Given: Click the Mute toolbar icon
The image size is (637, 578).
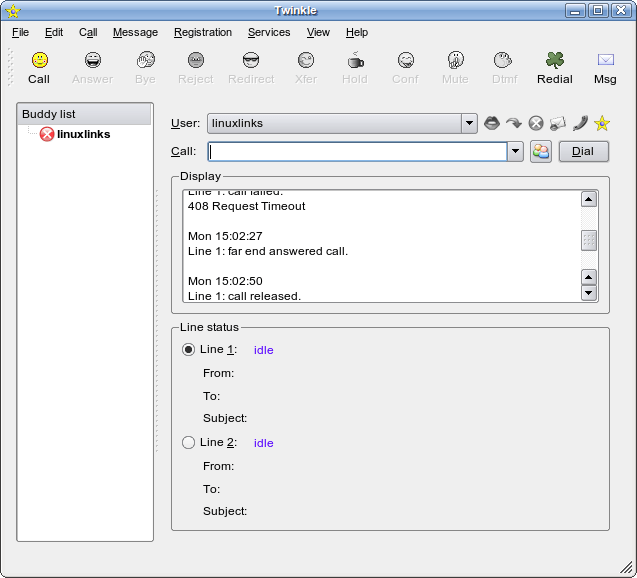Looking at the screenshot, I should [455, 60].
